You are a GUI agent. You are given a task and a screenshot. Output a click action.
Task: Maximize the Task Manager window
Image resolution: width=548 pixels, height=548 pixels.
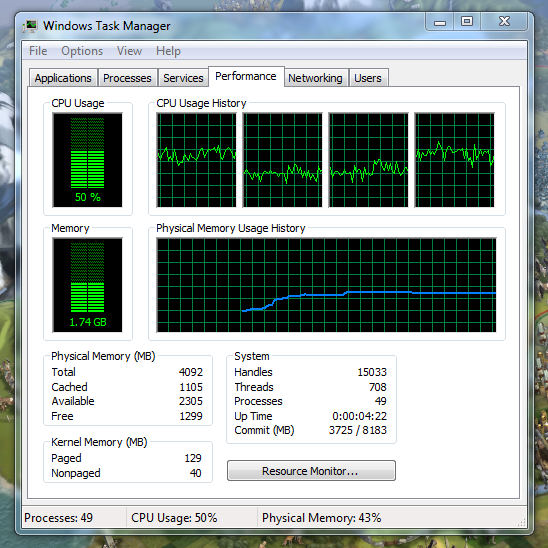pyautogui.click(x=467, y=22)
